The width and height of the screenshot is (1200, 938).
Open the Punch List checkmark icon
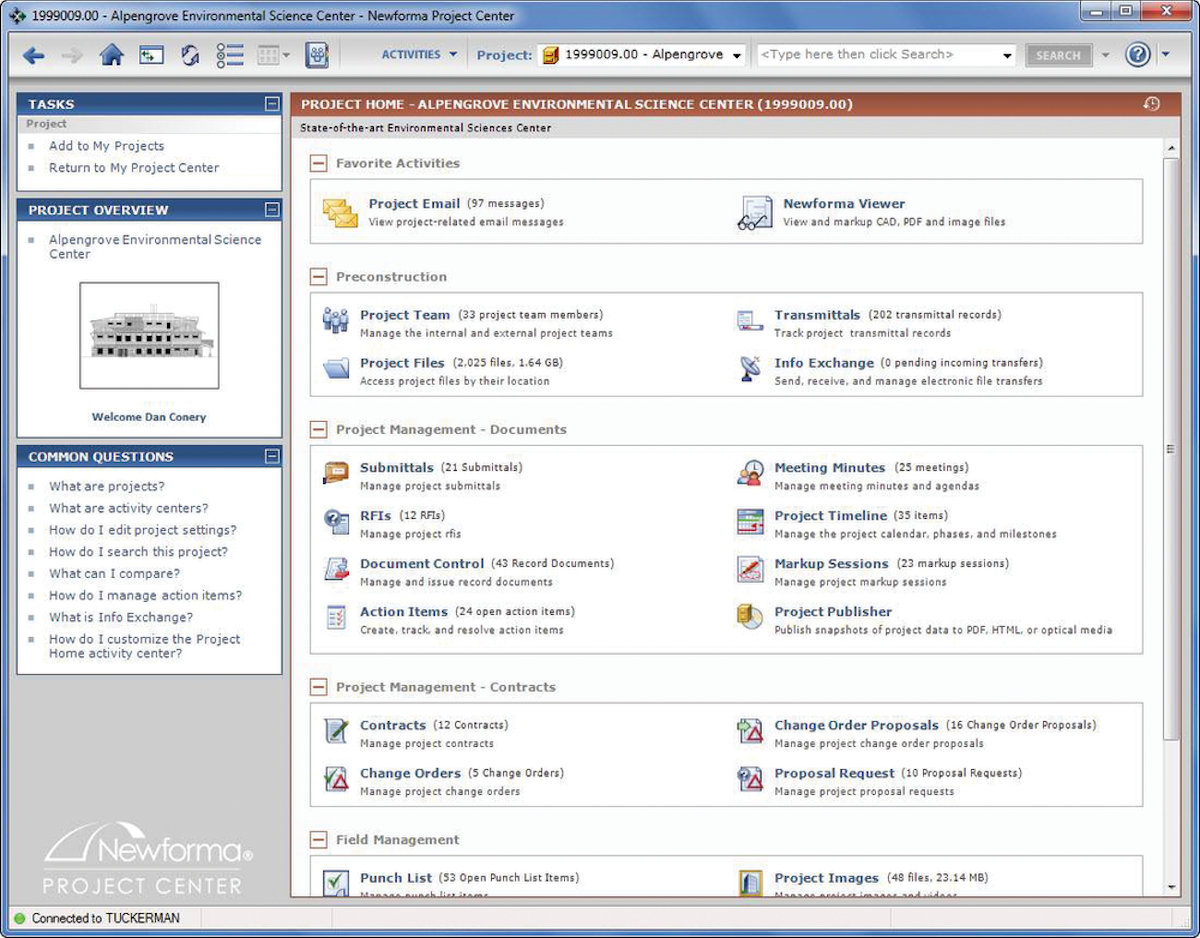pos(336,882)
